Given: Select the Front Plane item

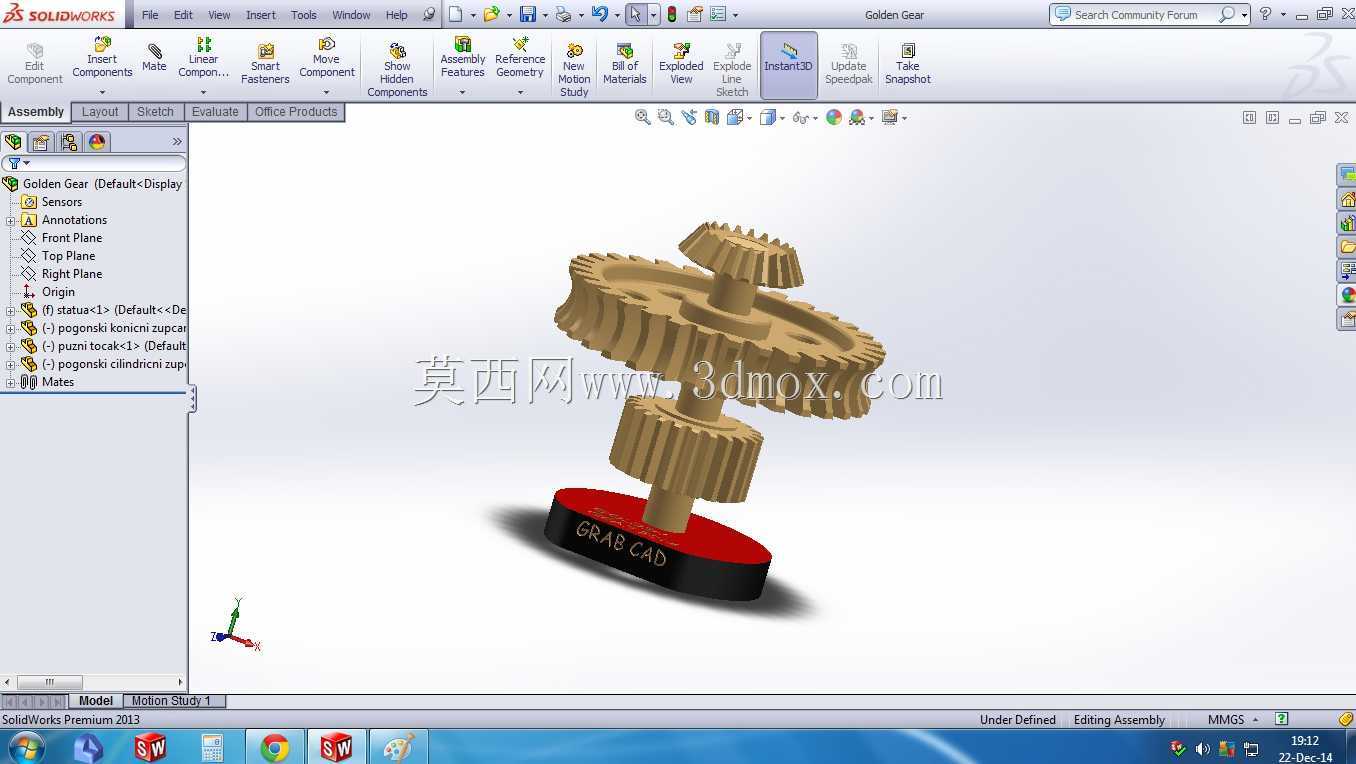Looking at the screenshot, I should pyautogui.click(x=72, y=238).
